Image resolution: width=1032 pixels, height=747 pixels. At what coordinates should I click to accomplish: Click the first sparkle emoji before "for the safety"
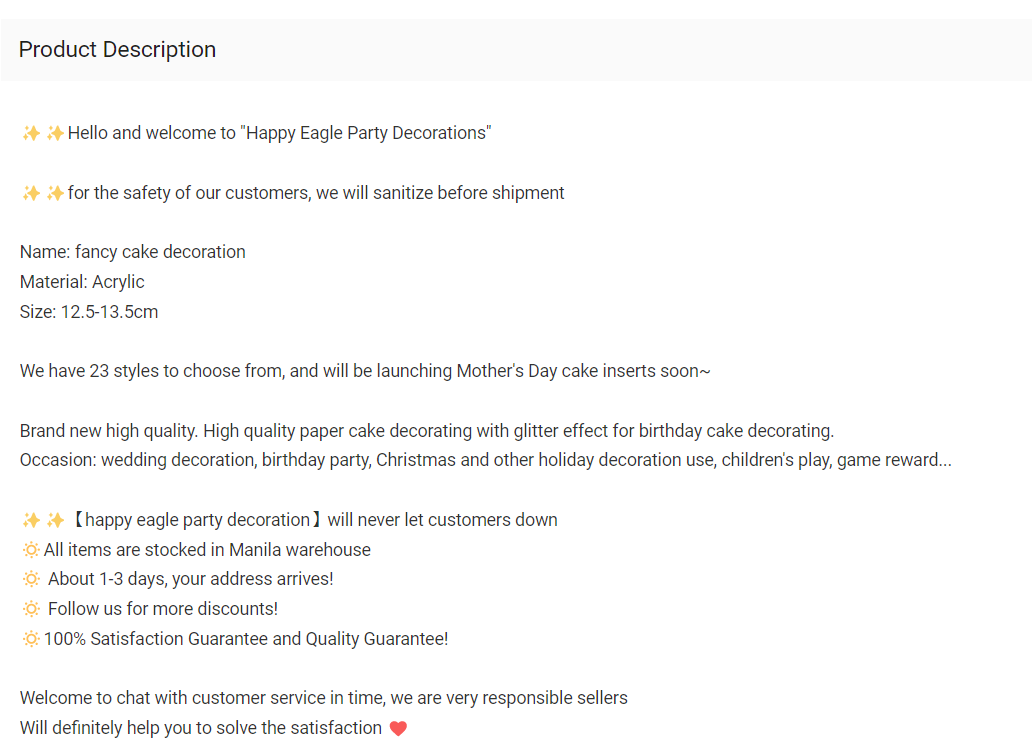coord(31,193)
